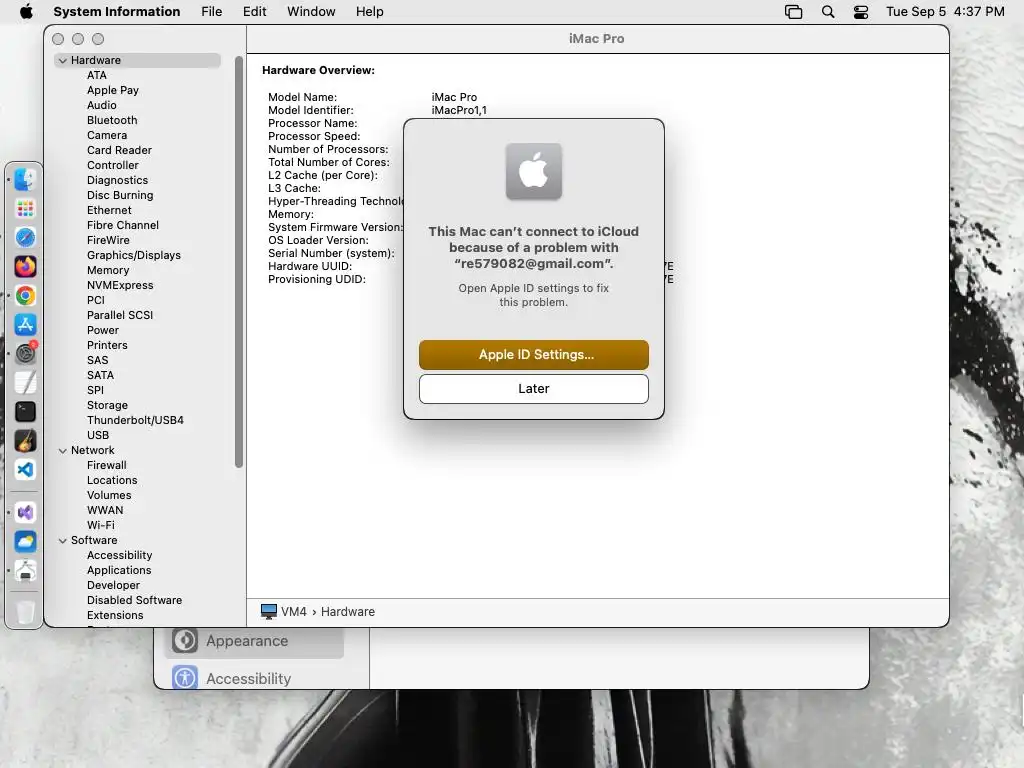Click the date and time in the menu bar

point(945,12)
